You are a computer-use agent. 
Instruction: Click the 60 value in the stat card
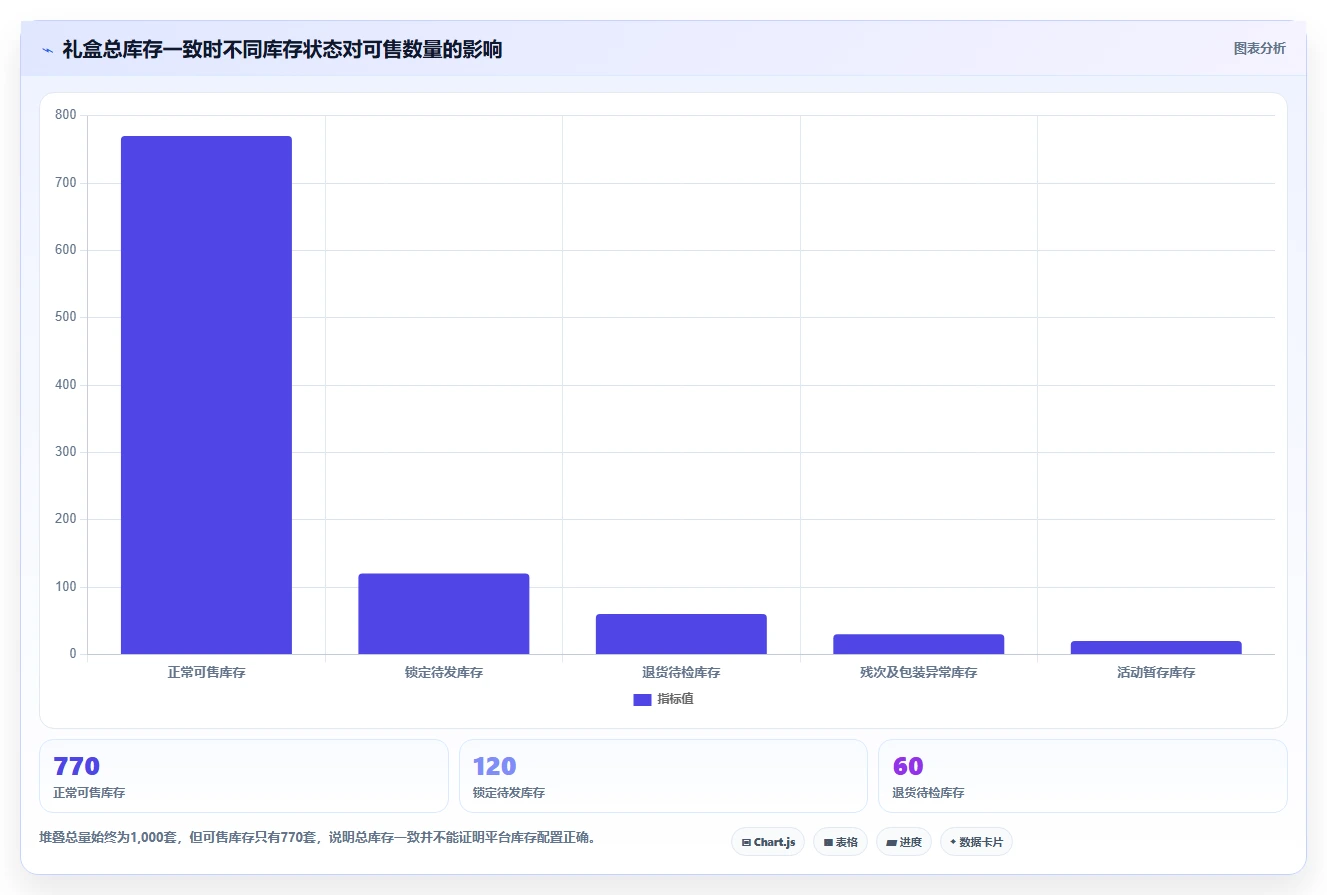pyautogui.click(x=908, y=767)
